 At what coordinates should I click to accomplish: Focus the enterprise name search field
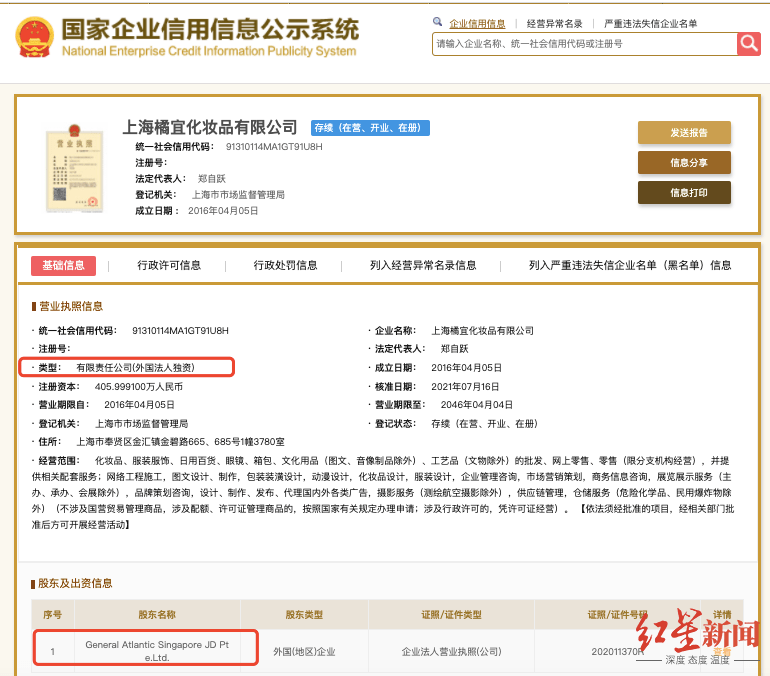[584, 44]
